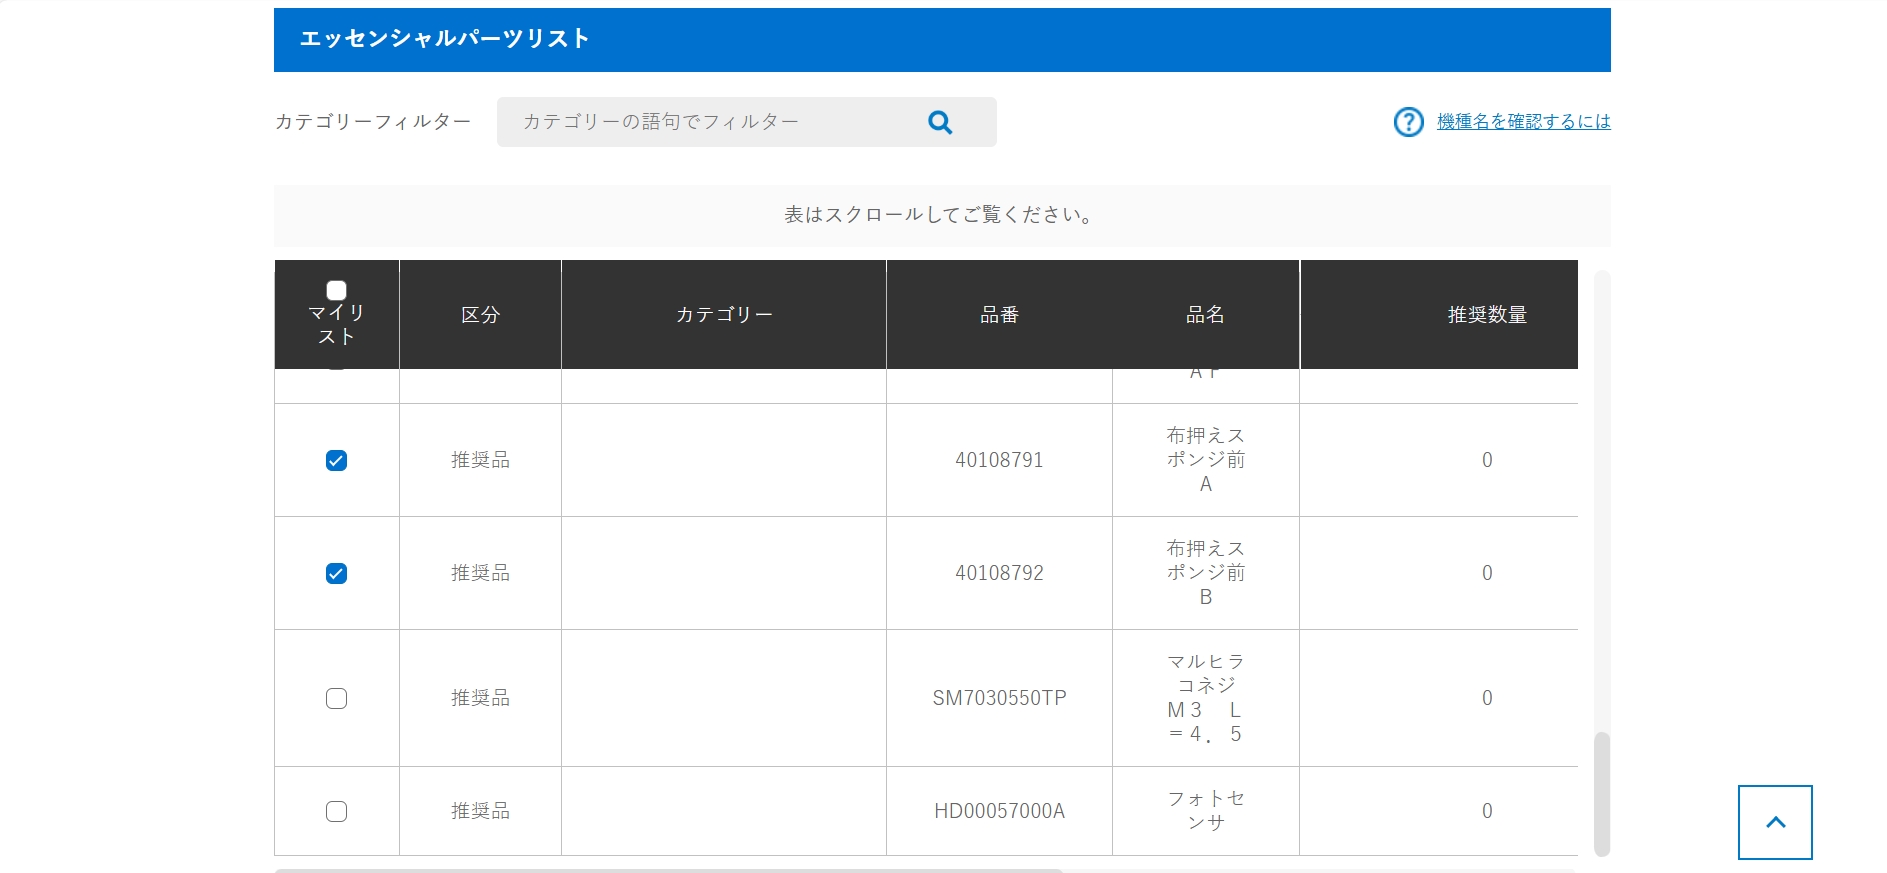
Task: Select the フォトセンサ part name cell
Action: (1205, 811)
